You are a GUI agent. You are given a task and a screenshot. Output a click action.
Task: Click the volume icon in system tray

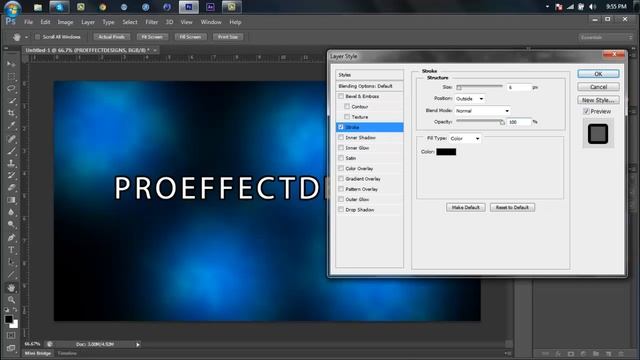click(x=593, y=7)
